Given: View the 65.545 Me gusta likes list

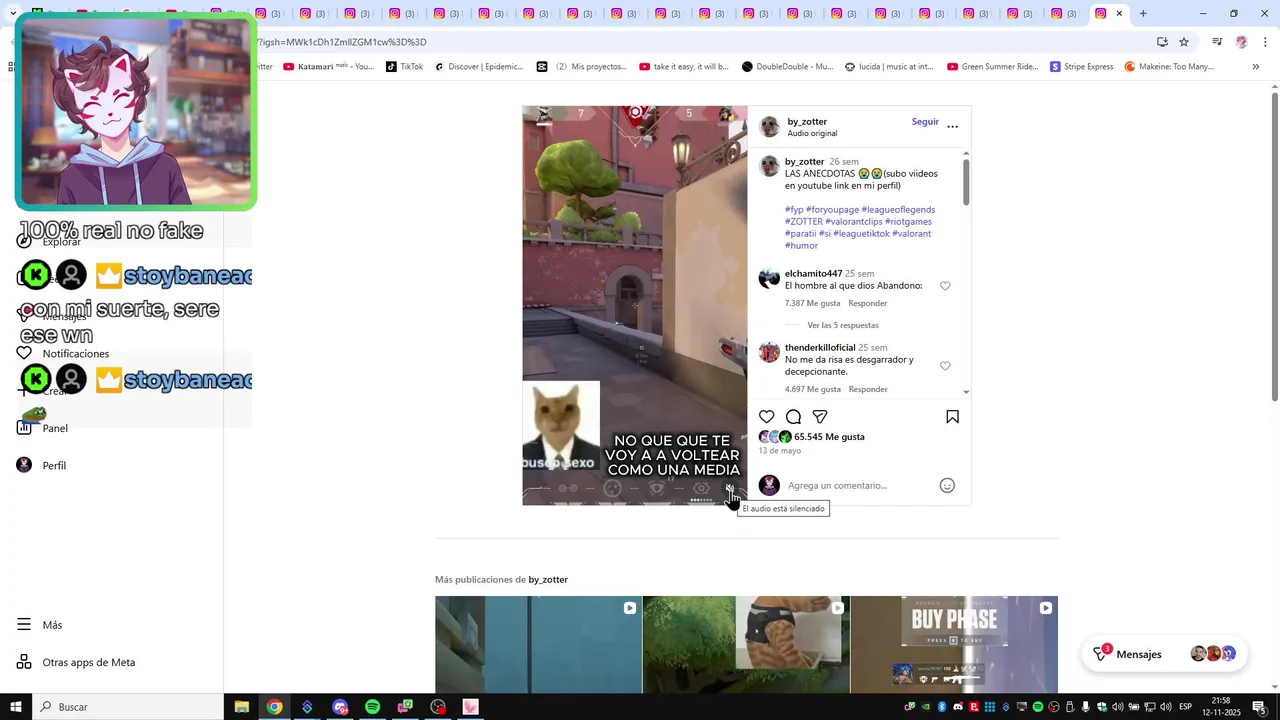Looking at the screenshot, I should (829, 437).
